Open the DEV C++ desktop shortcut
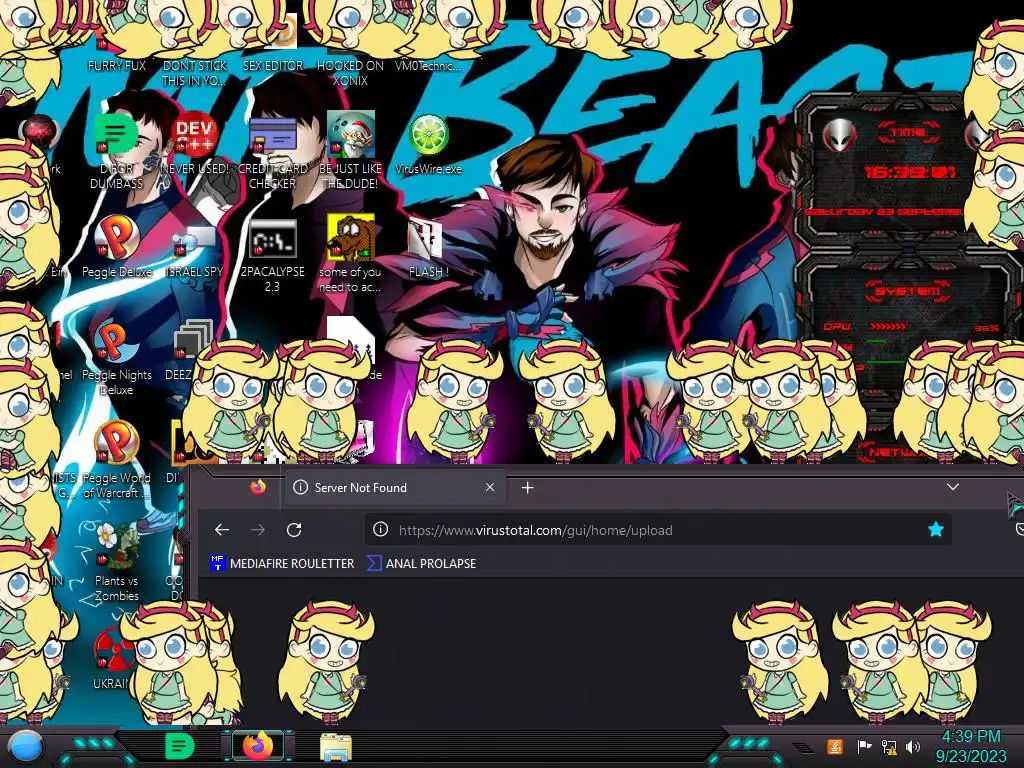Screen dimensions: 1024x768 194,137
